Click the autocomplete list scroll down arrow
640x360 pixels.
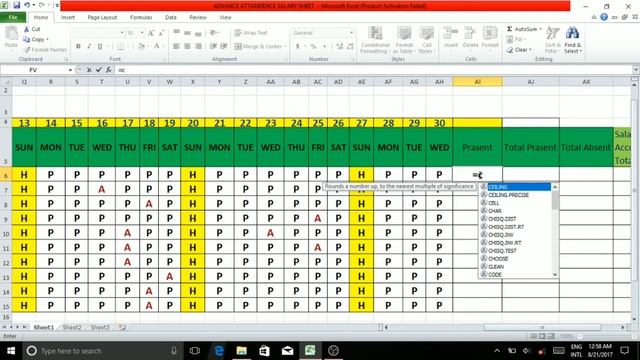[x=555, y=275]
